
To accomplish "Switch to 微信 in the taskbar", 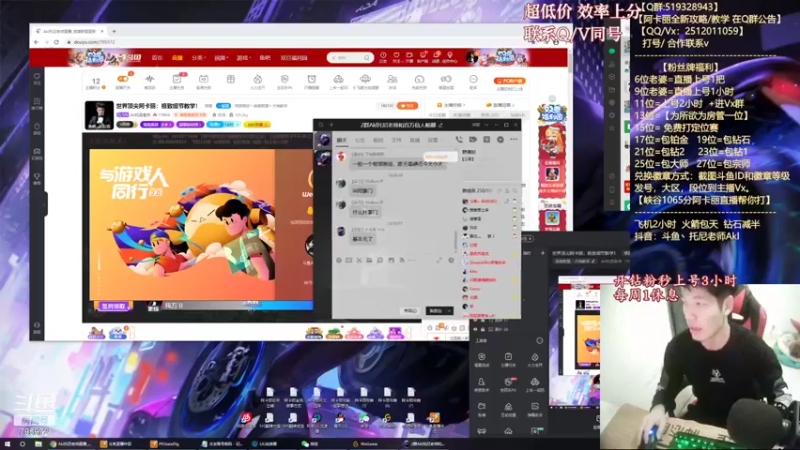I will coord(311,444).
